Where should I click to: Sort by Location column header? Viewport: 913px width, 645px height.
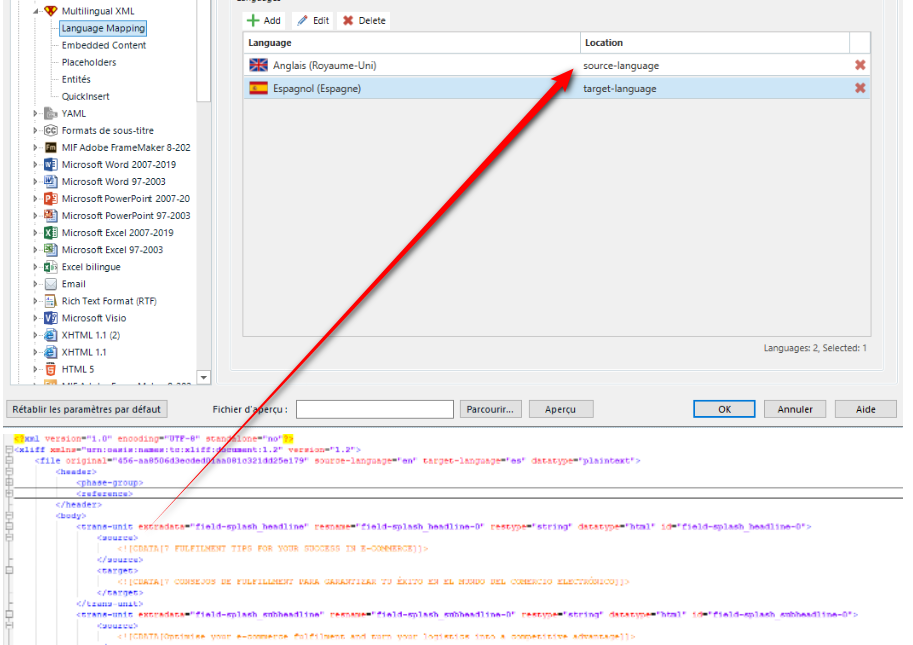[715, 42]
